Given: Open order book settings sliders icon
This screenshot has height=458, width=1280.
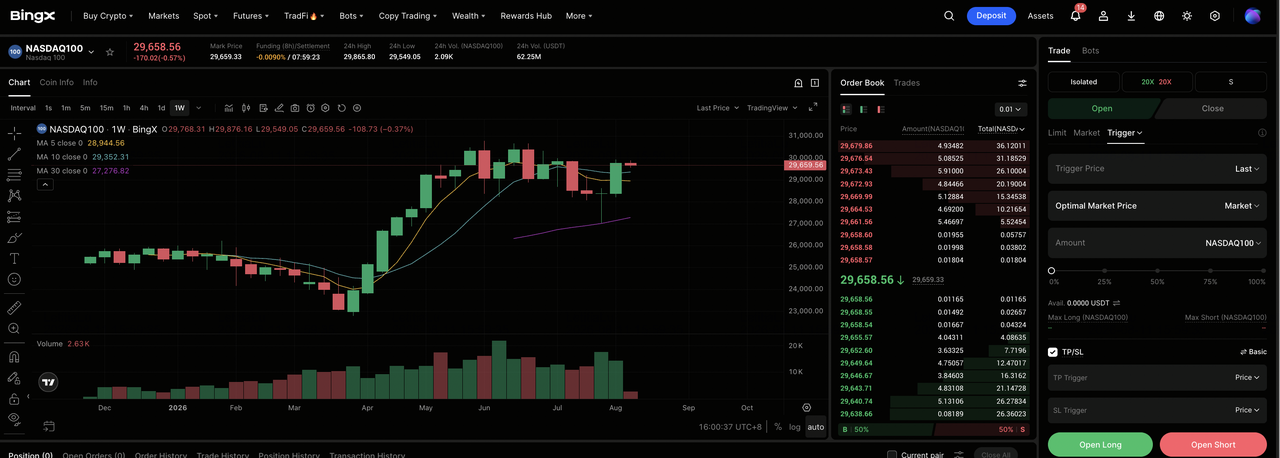Looking at the screenshot, I should 1022,83.
